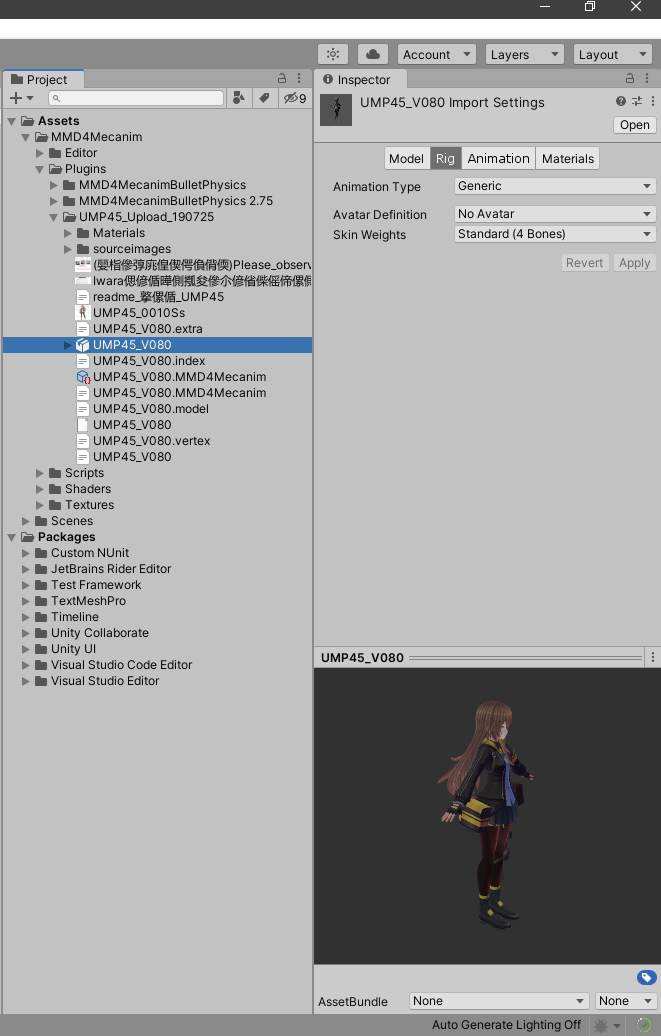Open Unity Collab sun icon button
The height and width of the screenshot is (1036, 661).
pyautogui.click(x=333, y=55)
